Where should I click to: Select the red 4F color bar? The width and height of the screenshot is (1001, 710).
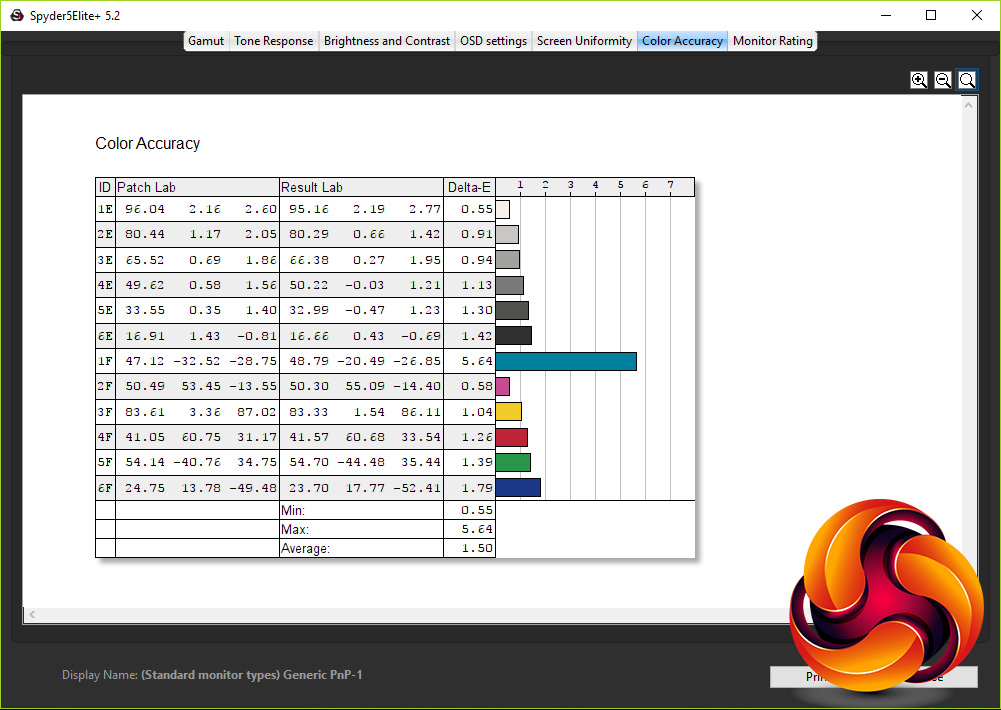point(511,437)
